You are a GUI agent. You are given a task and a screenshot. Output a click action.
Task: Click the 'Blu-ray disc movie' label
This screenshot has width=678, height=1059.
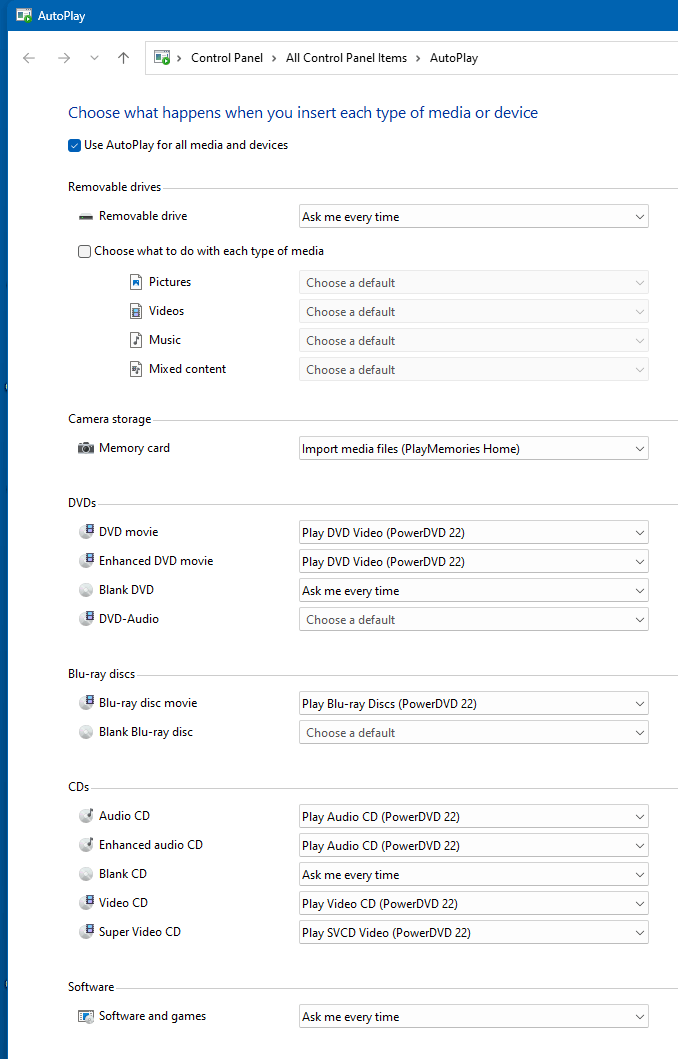pos(148,703)
